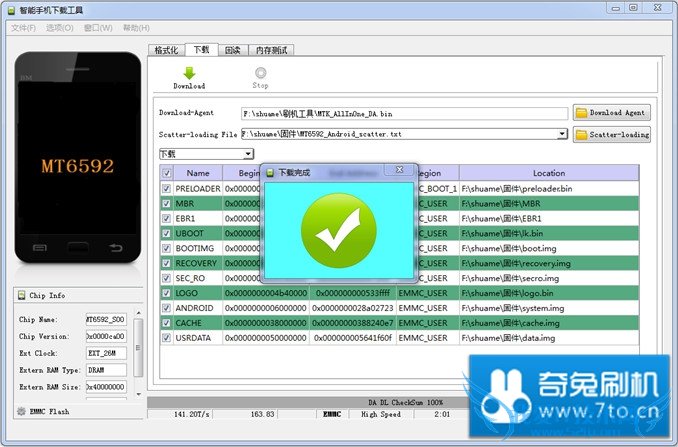This screenshot has height=447, width=678.
Task: Select the system.img location cell
Action: click(x=549, y=308)
